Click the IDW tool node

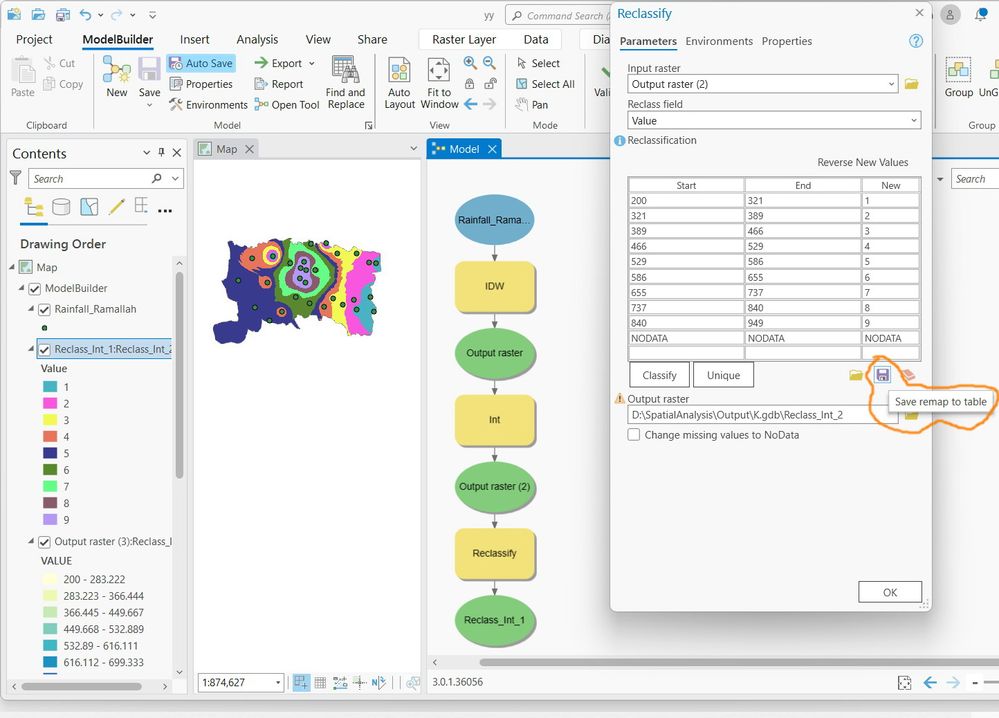[494, 287]
